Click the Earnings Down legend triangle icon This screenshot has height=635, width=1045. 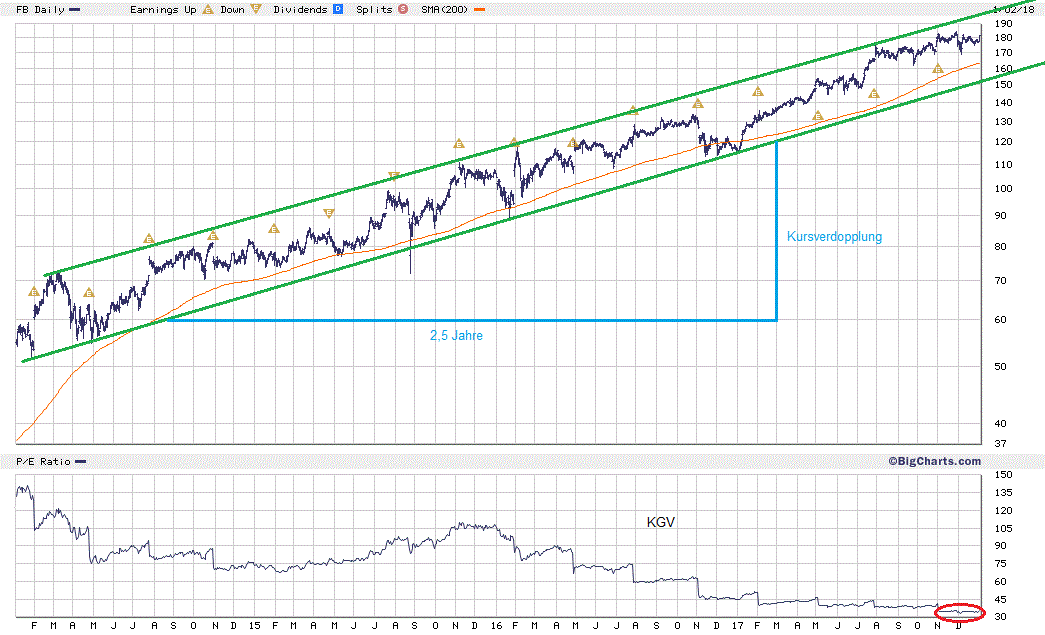(255, 9)
